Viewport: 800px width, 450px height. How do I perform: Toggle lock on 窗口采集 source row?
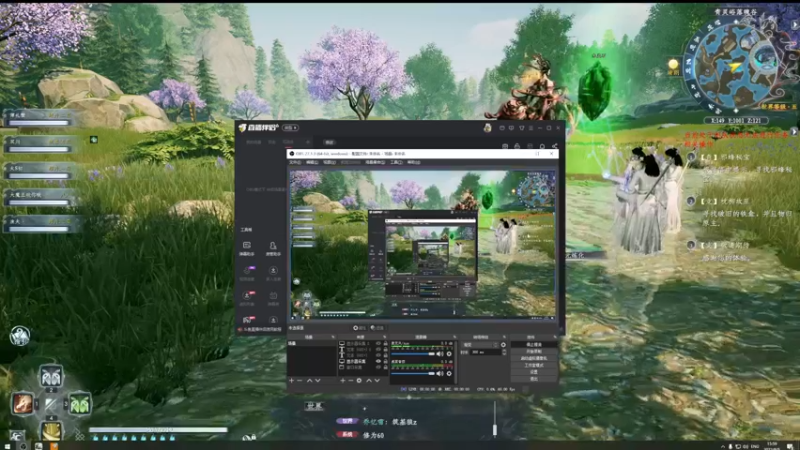click(x=386, y=367)
